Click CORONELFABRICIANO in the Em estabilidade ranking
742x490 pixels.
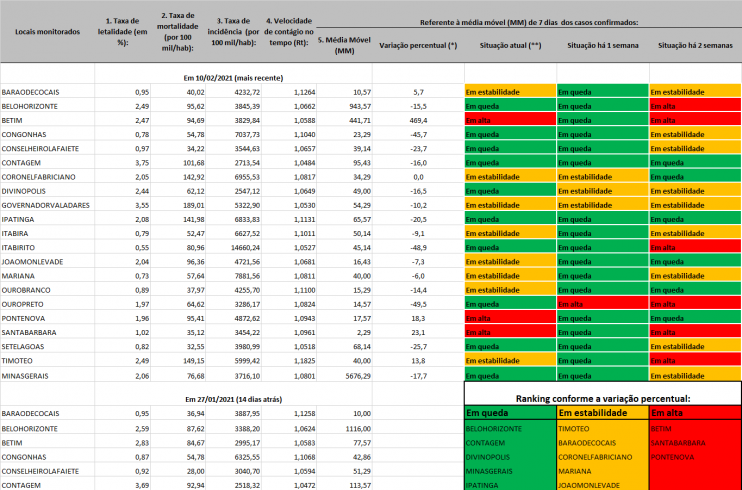pos(595,457)
